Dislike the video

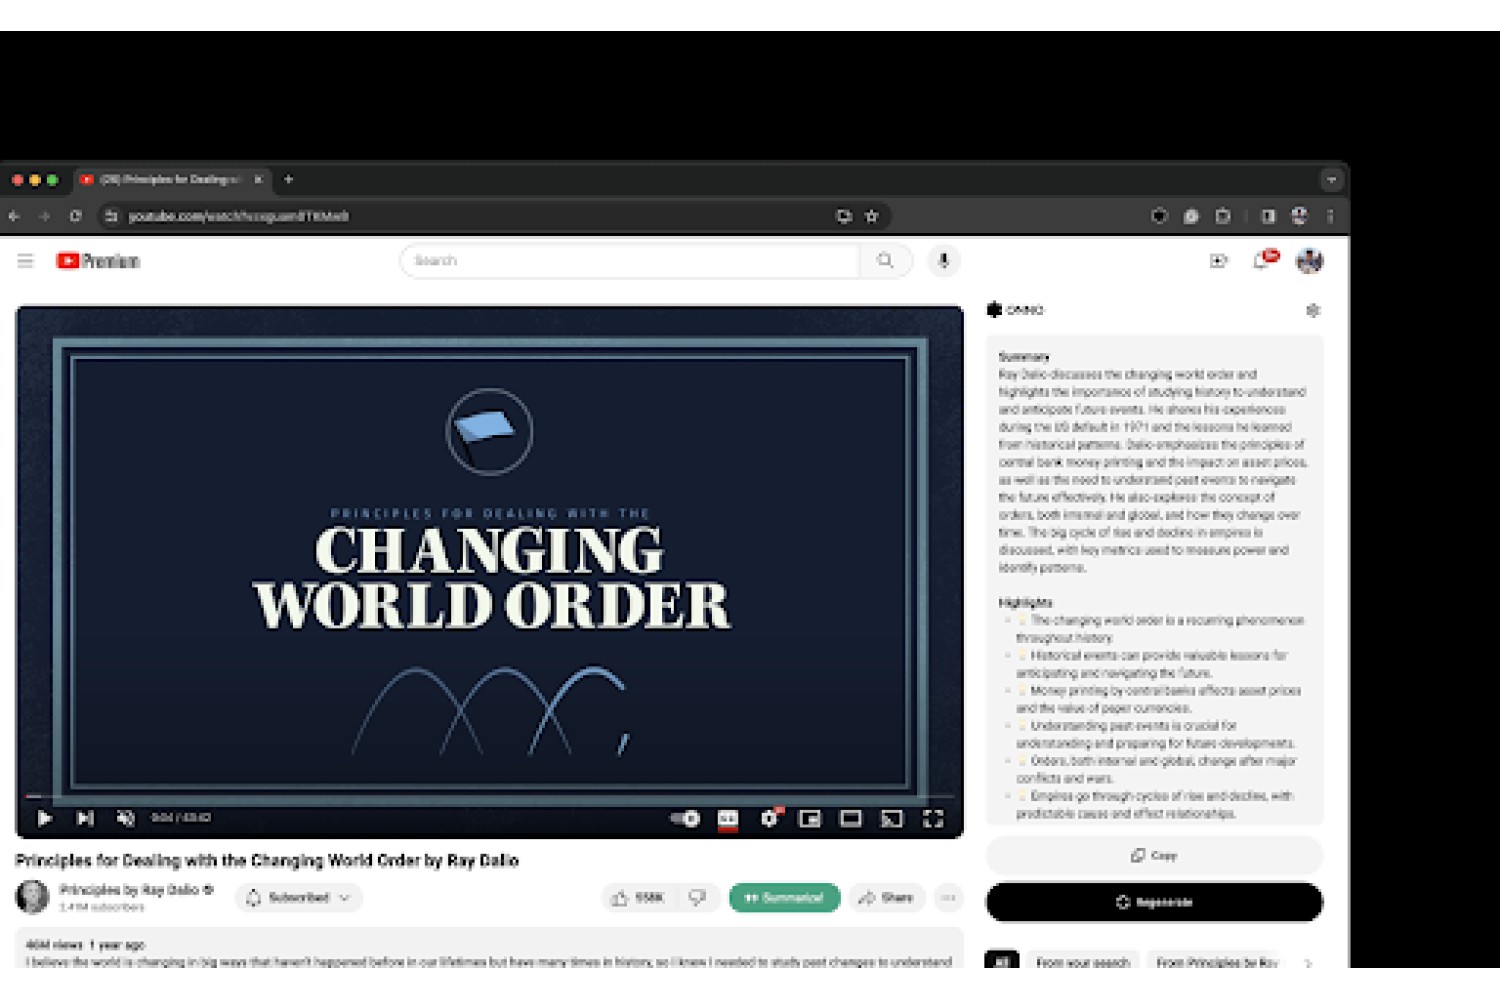pos(698,898)
